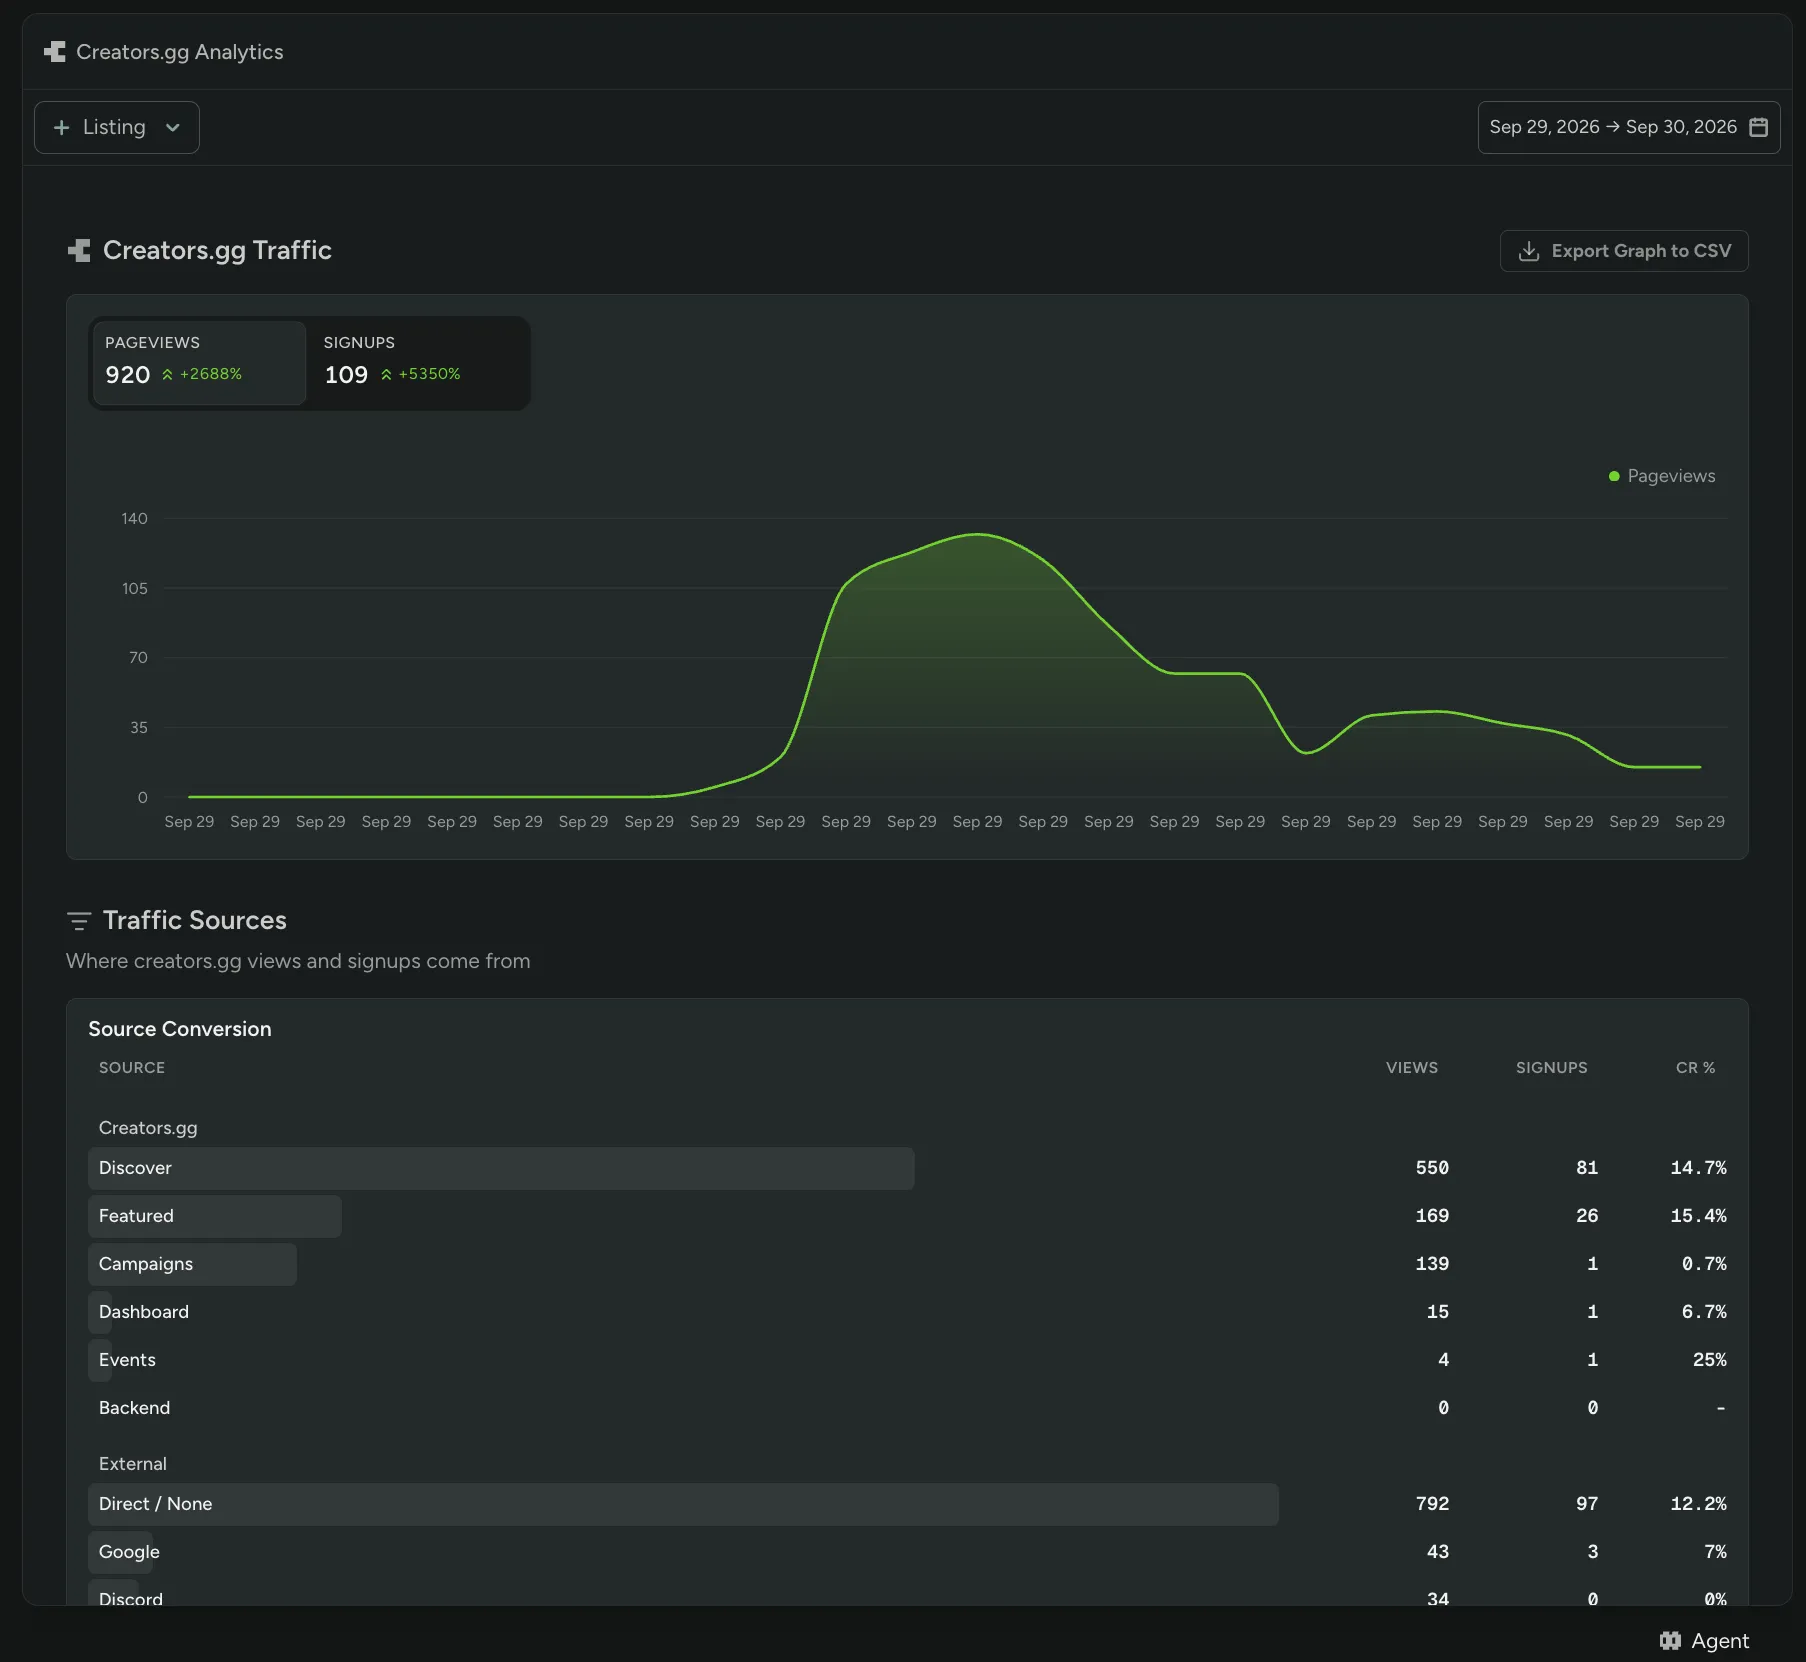Click the 140 y-axis label on chart
Viewport: 1806px width, 1662px height.
pos(134,518)
